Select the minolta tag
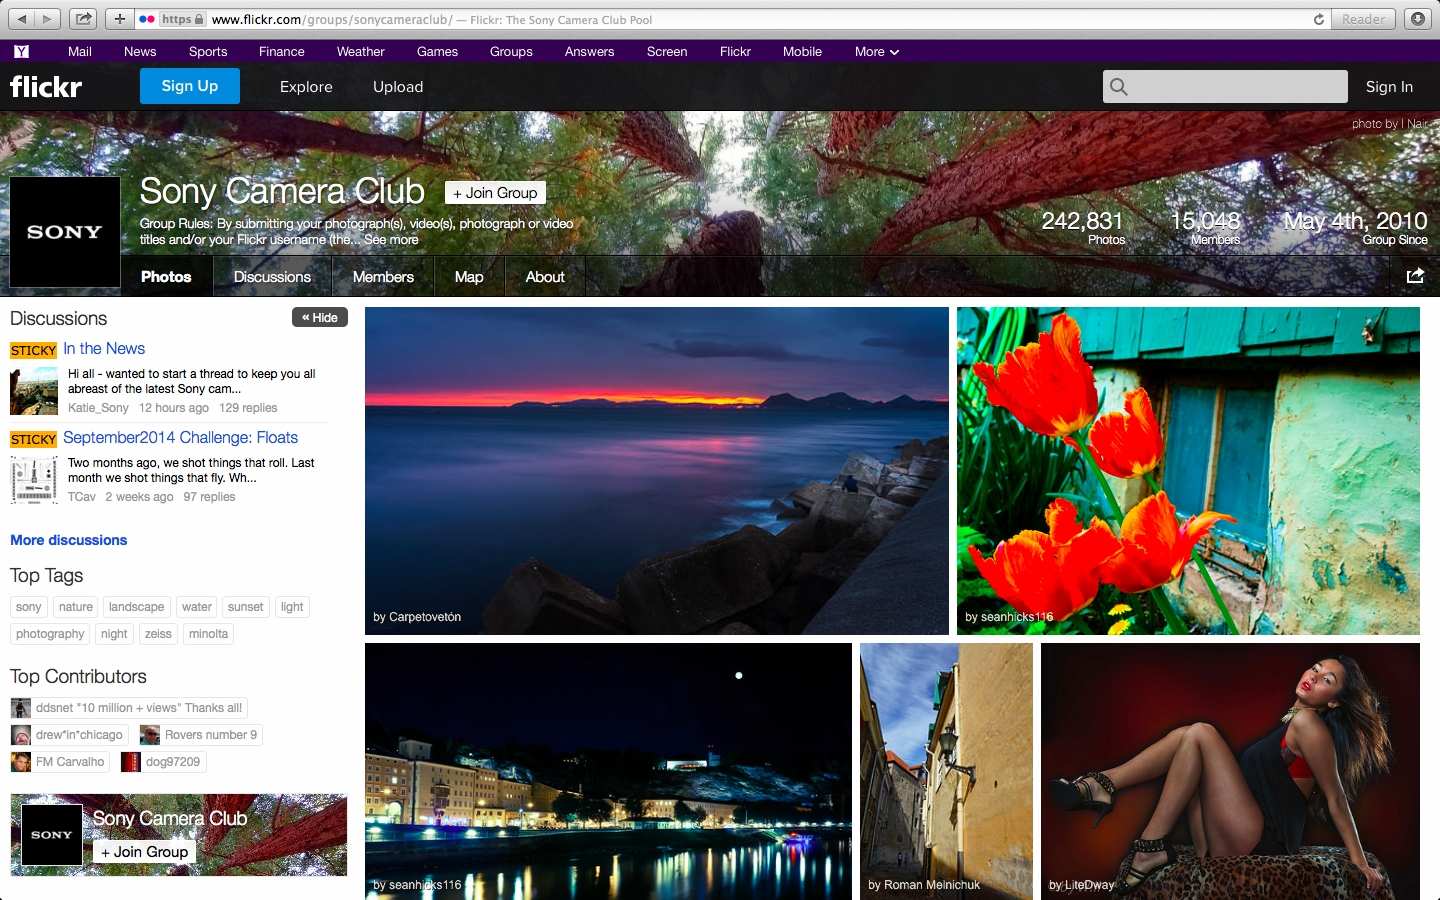Image resolution: width=1440 pixels, height=900 pixels. [x=209, y=634]
